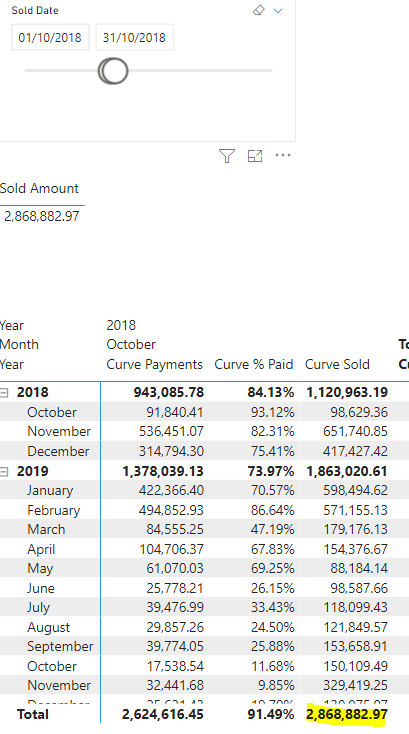Click the 494,852.93 payments cell

[171, 510]
